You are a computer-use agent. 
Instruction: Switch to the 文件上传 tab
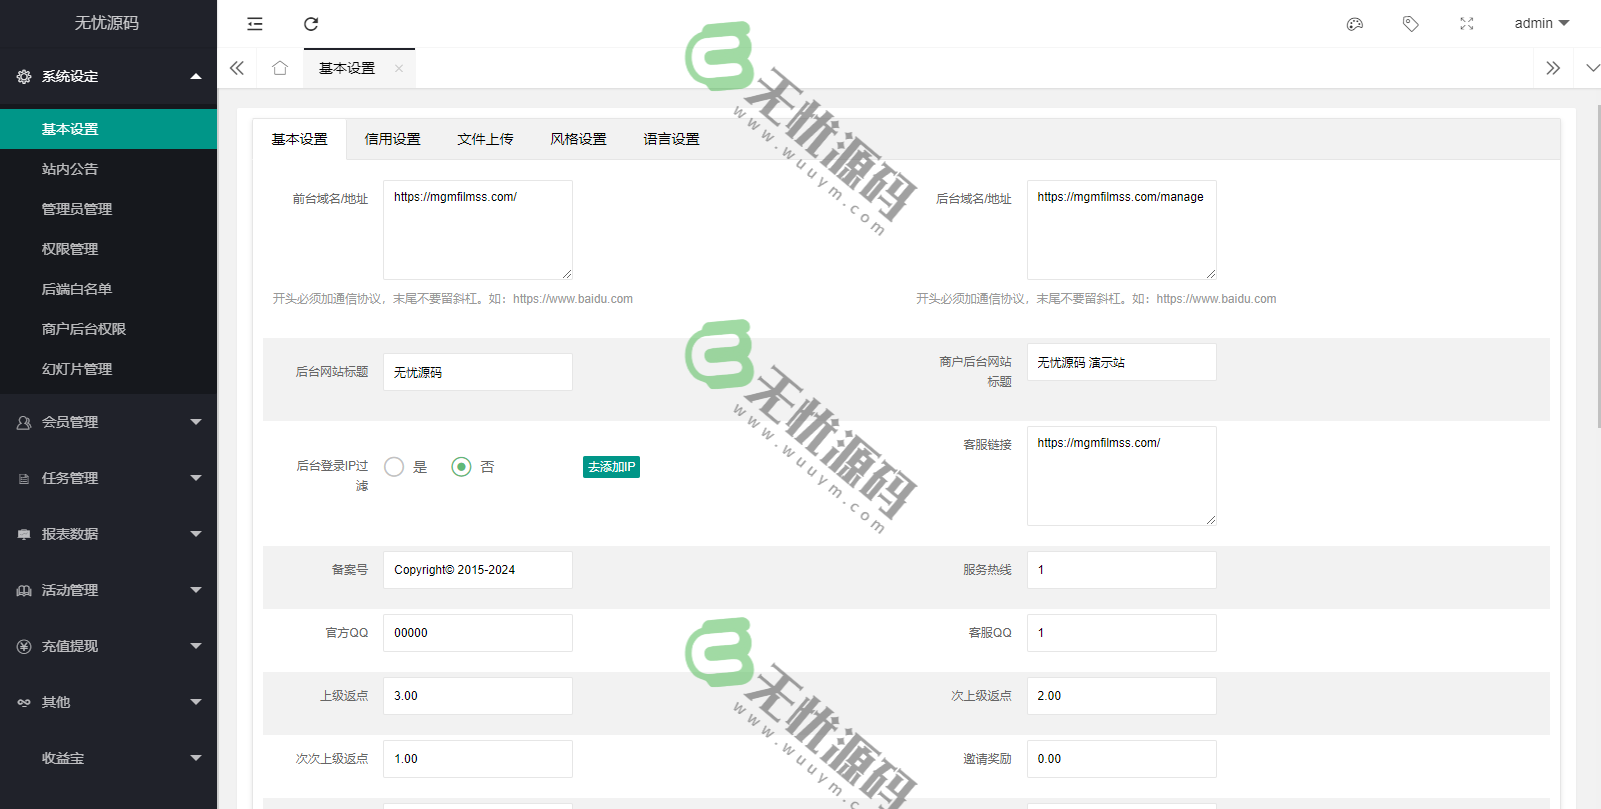[486, 139]
